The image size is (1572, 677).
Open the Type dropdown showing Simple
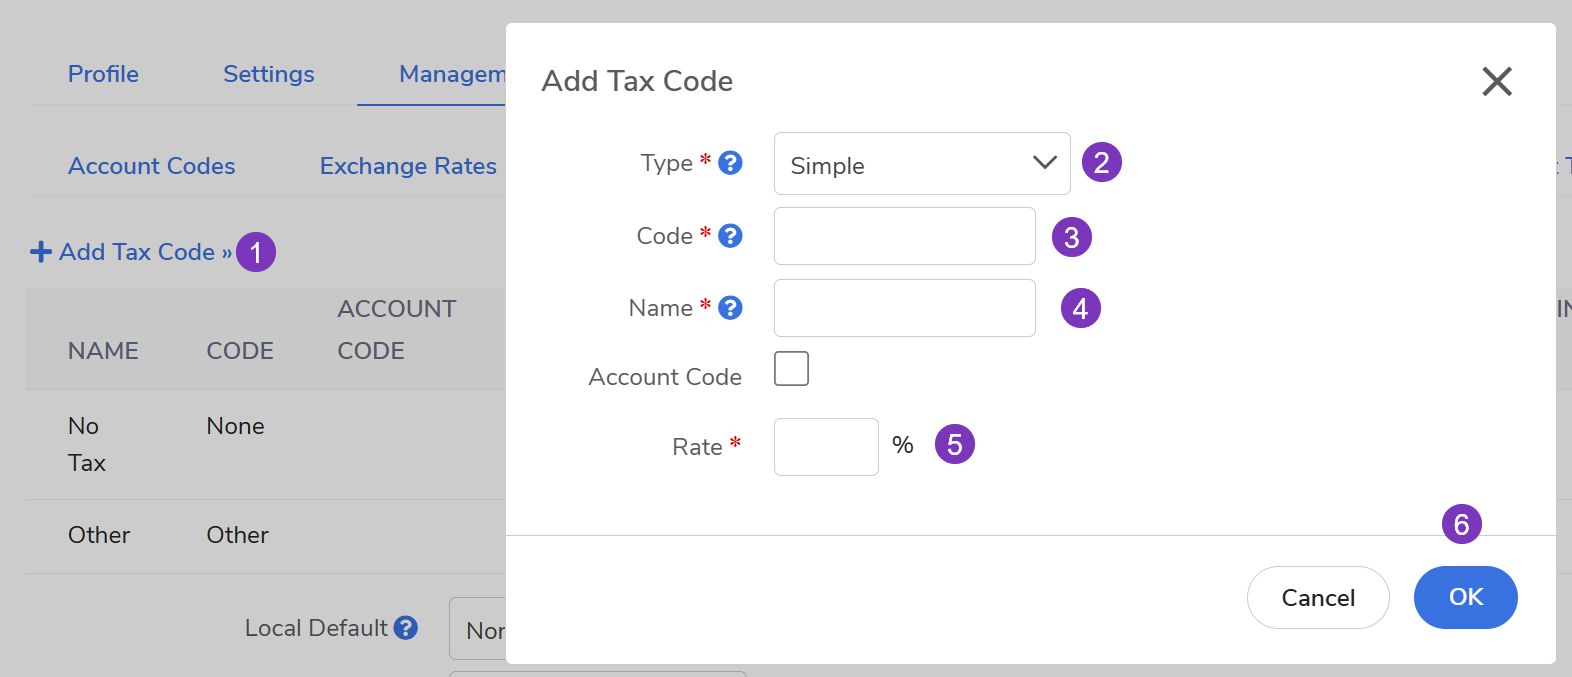[921, 164]
